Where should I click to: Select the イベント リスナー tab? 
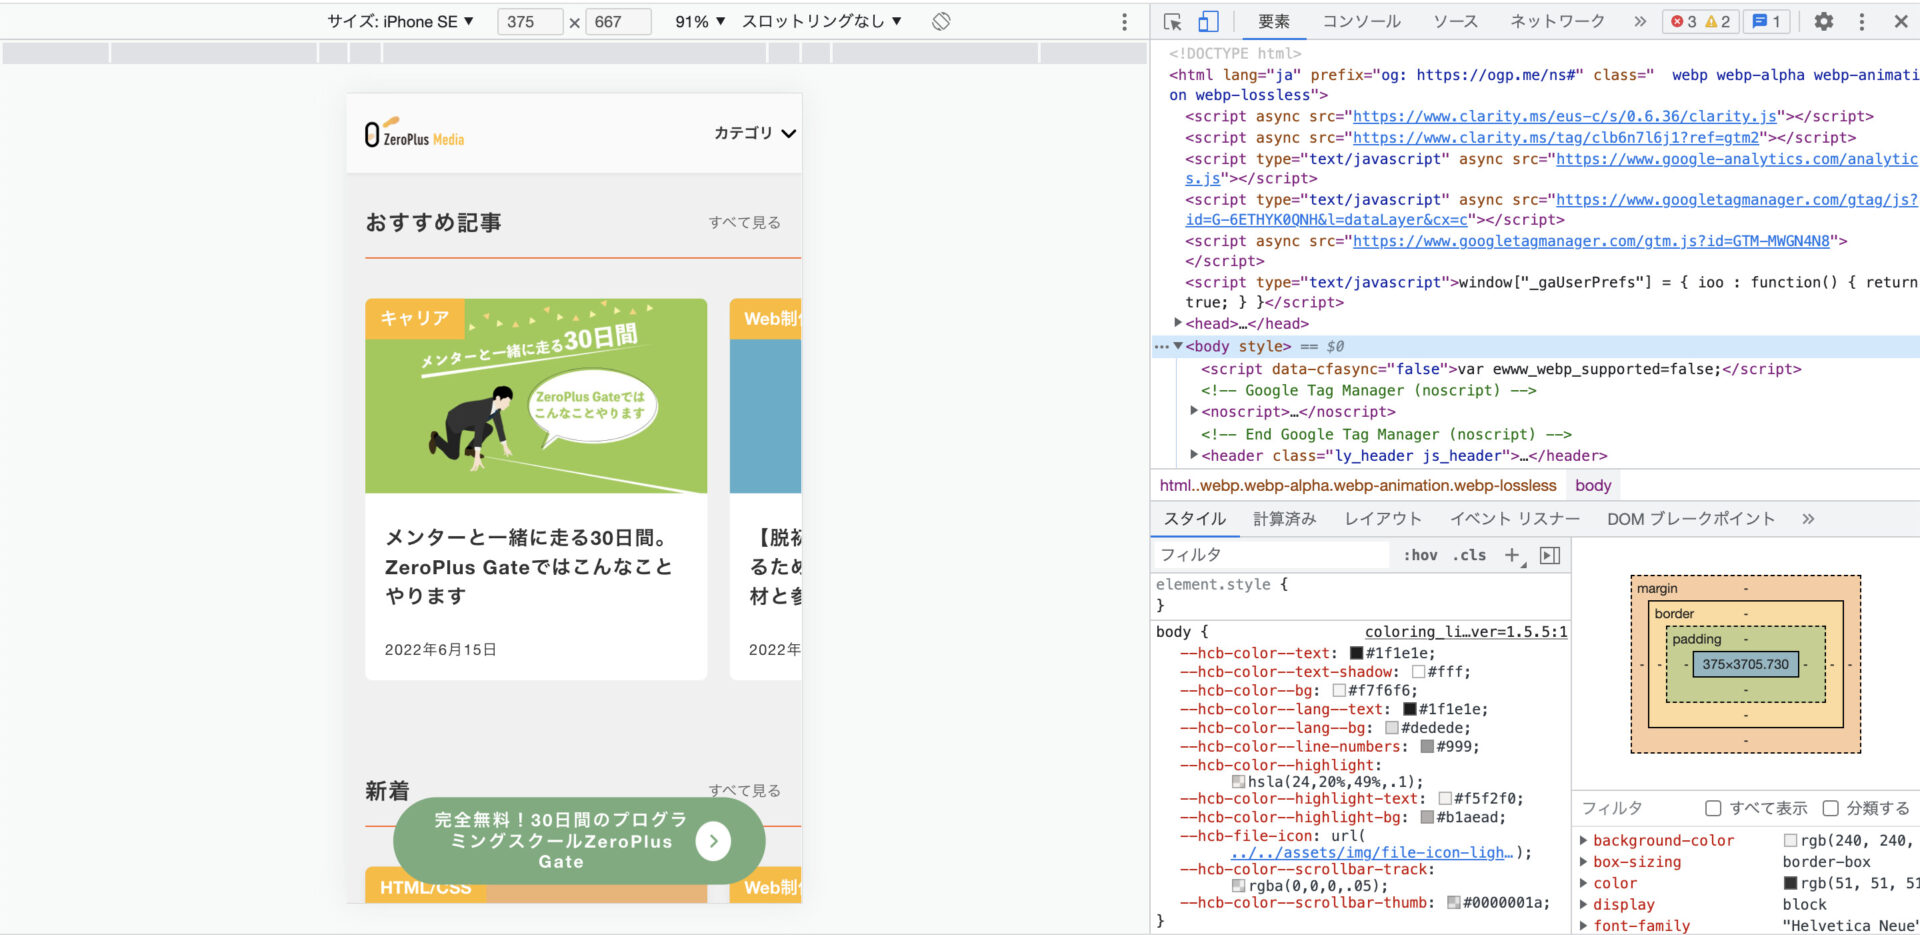pyautogui.click(x=1515, y=518)
